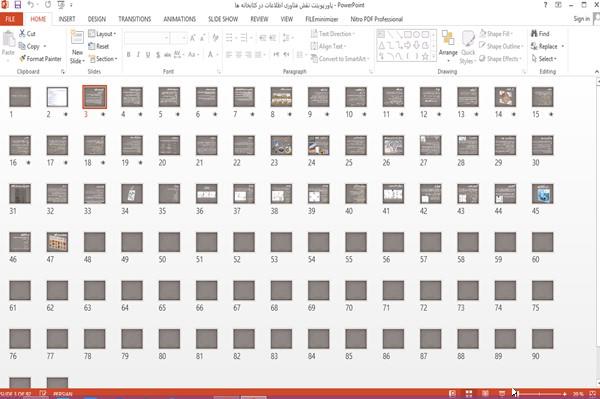The height and width of the screenshot is (399, 600).
Task: Toggle text Shadow formatting
Action: [158, 55]
